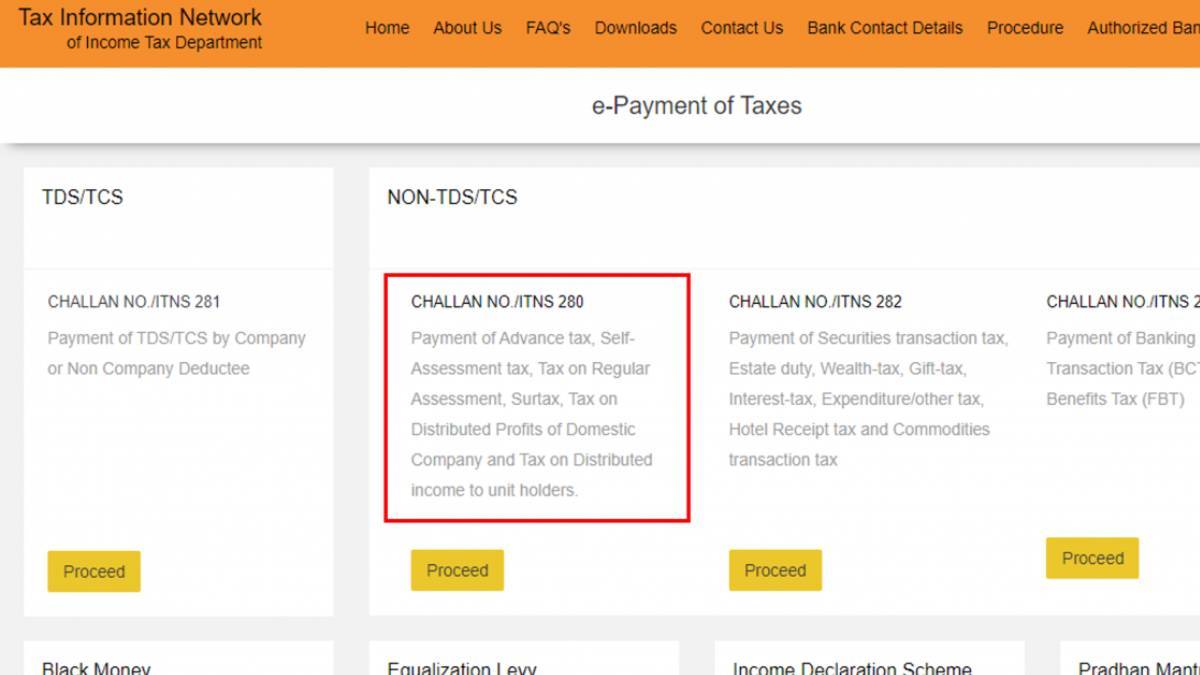Image resolution: width=1200 pixels, height=675 pixels.
Task: Click the CHALLAN NO./ITNS 281 title
Action: click(134, 301)
